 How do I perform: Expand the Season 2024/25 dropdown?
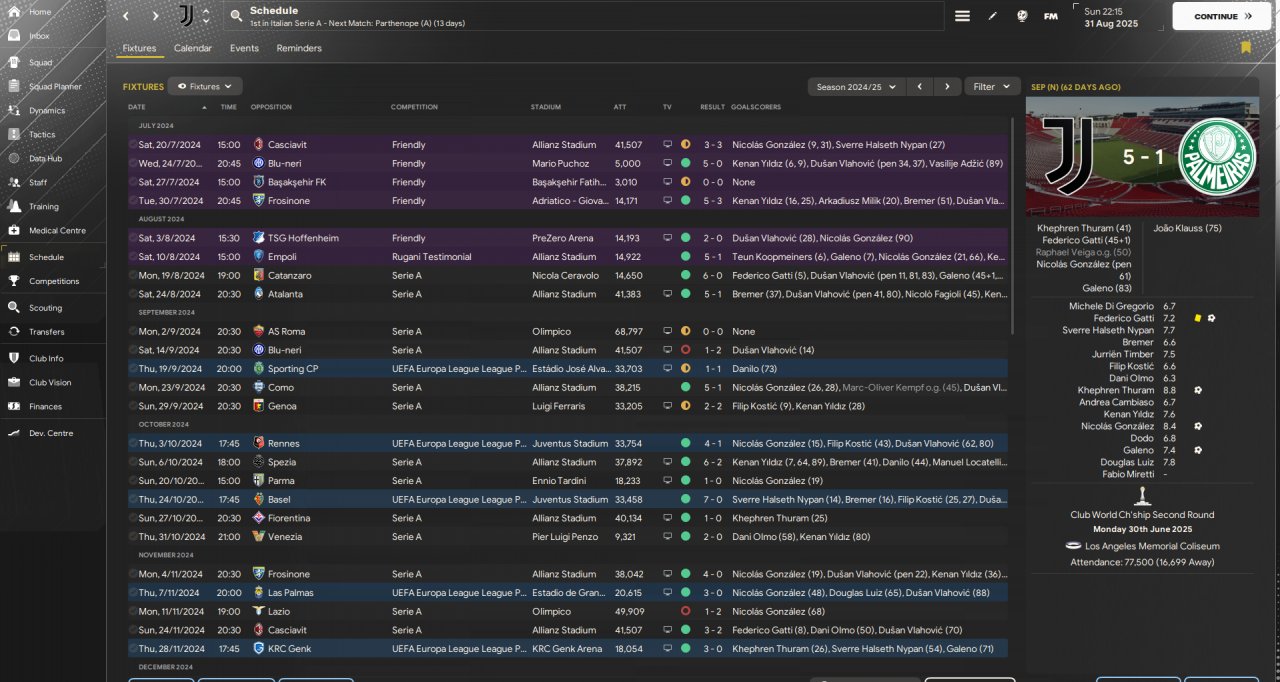coord(855,87)
